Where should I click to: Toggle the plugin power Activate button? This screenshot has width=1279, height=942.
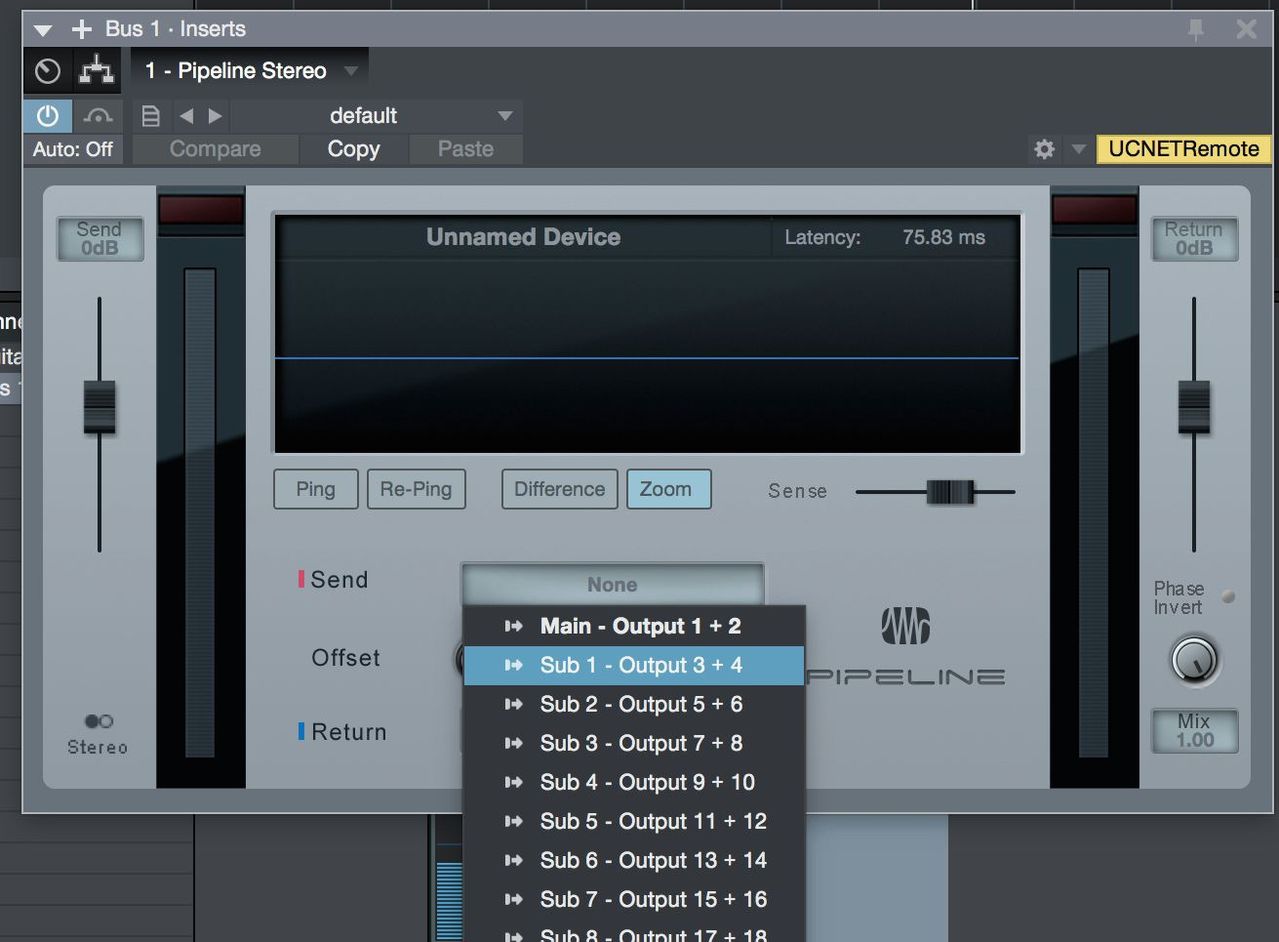coord(48,116)
